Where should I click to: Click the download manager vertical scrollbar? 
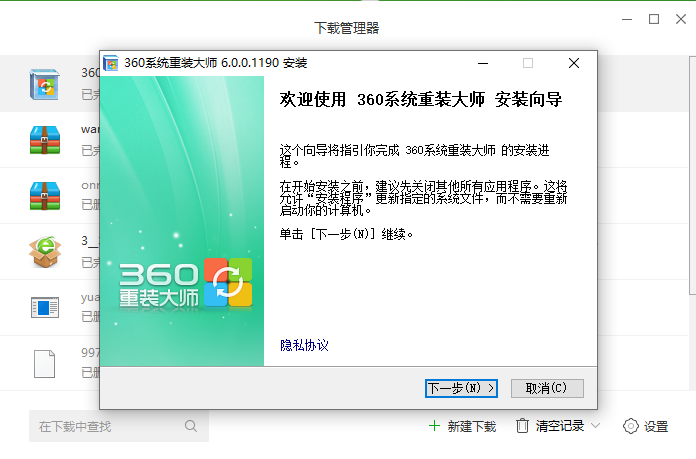[x=692, y=175]
